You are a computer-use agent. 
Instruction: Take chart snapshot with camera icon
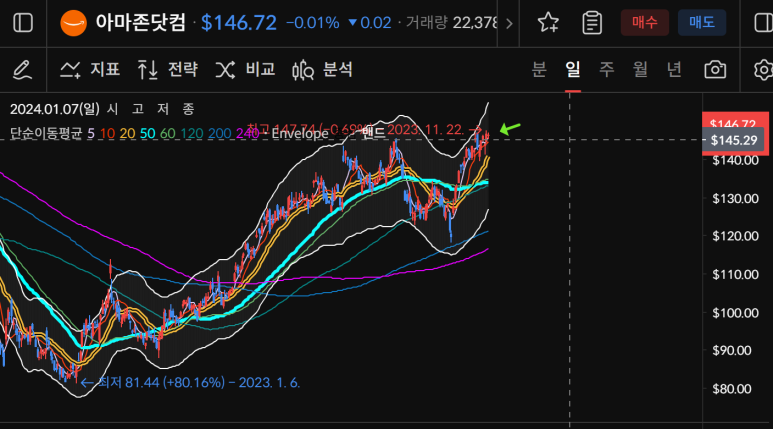click(x=715, y=70)
